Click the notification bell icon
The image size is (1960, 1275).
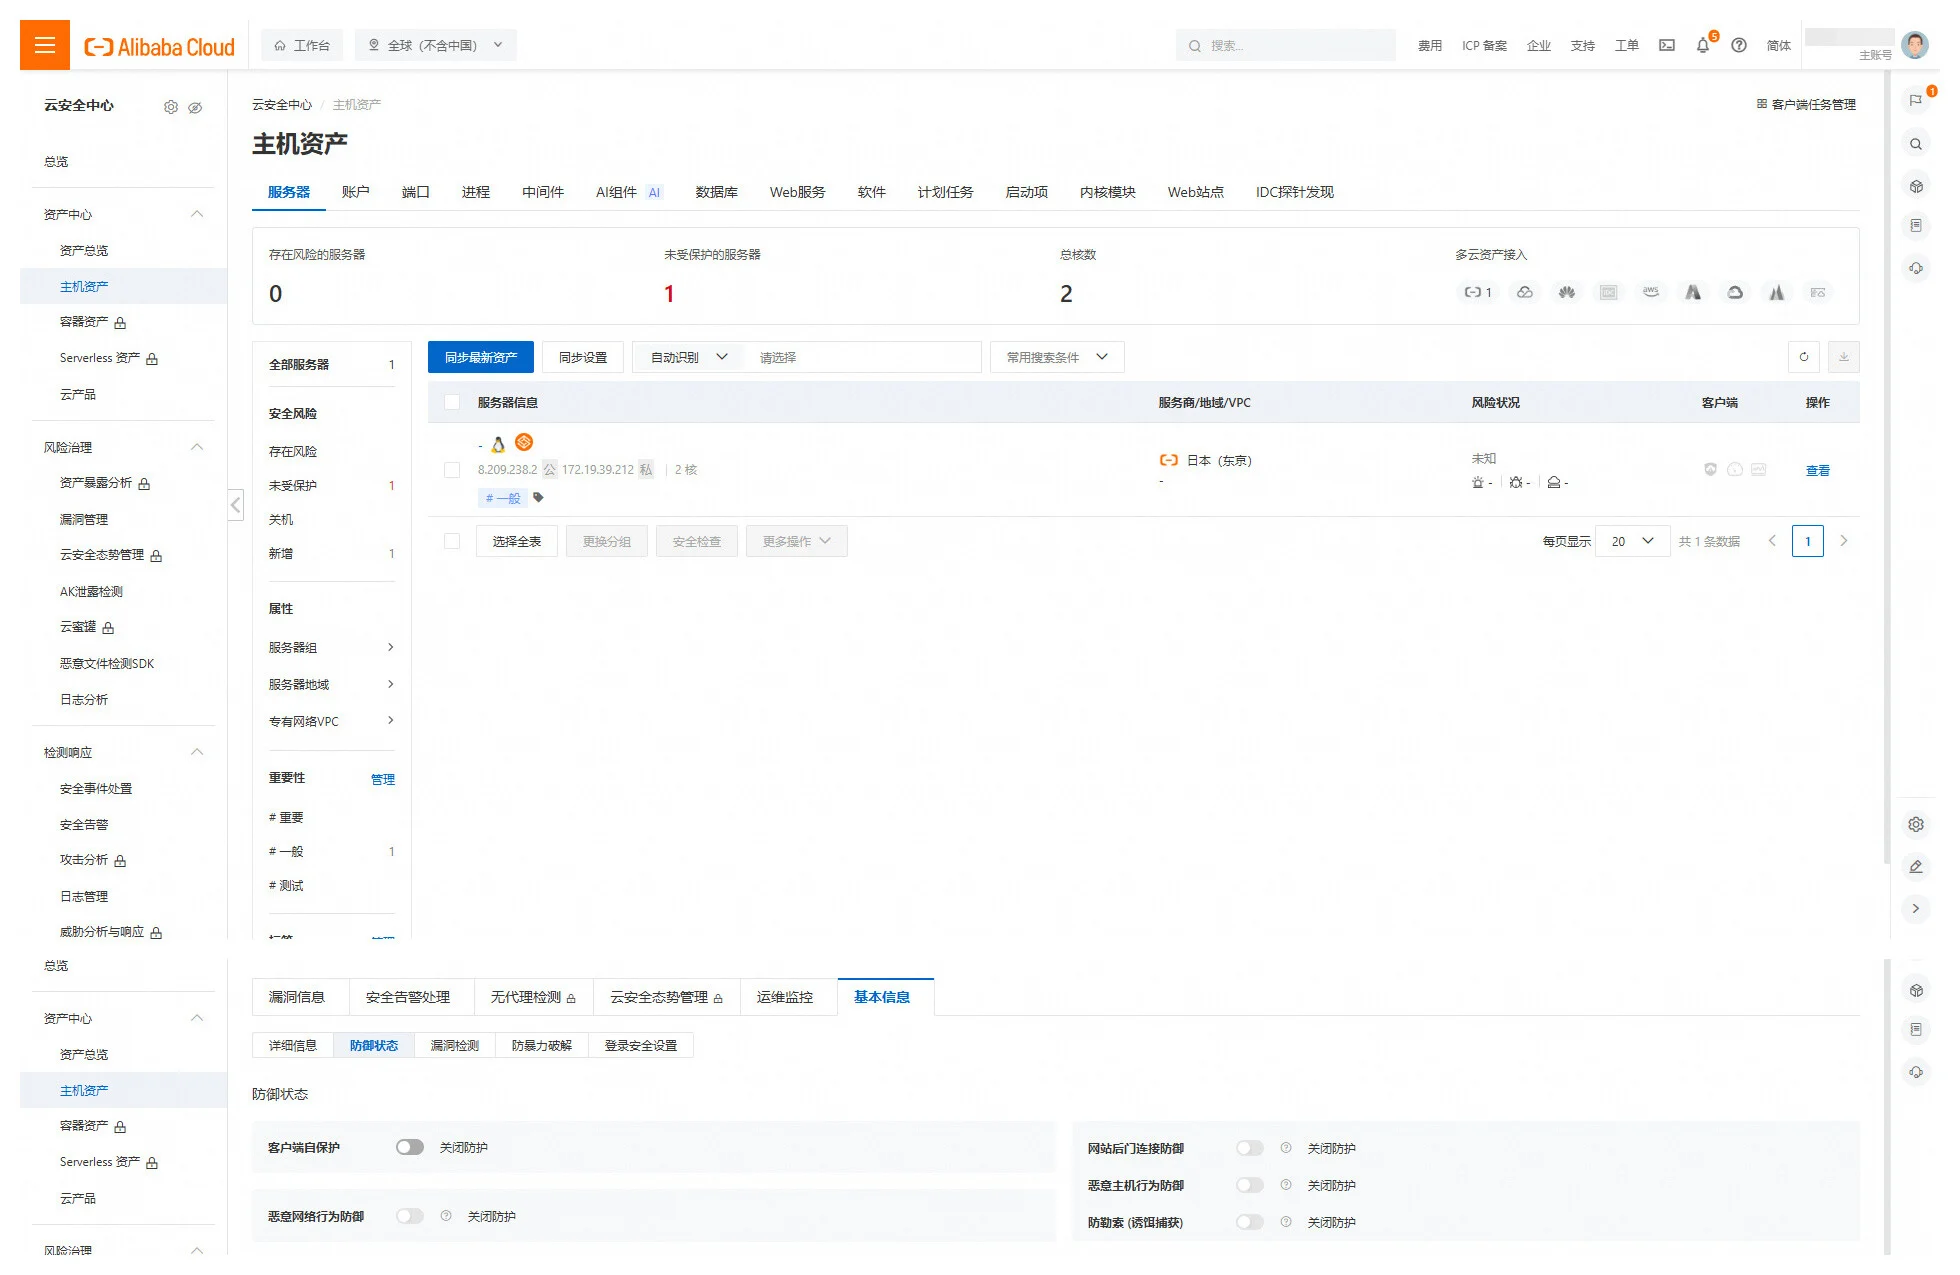click(x=1702, y=45)
